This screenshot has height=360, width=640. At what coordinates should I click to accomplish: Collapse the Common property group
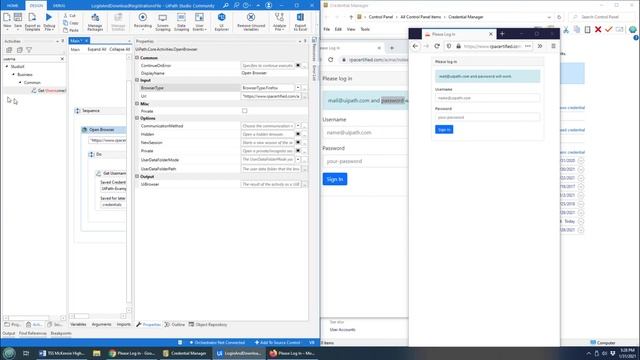(137, 58)
